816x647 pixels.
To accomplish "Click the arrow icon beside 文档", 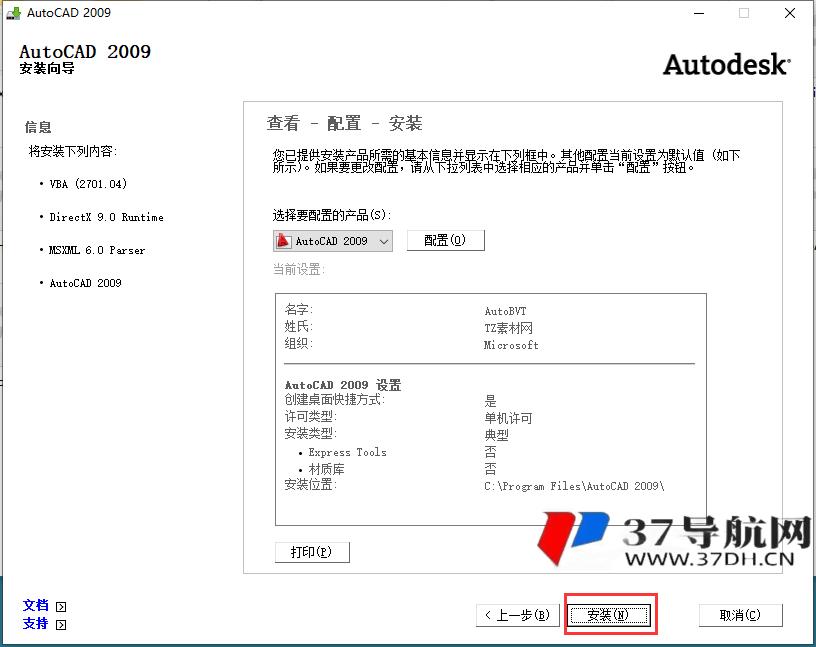I will tap(59, 605).
